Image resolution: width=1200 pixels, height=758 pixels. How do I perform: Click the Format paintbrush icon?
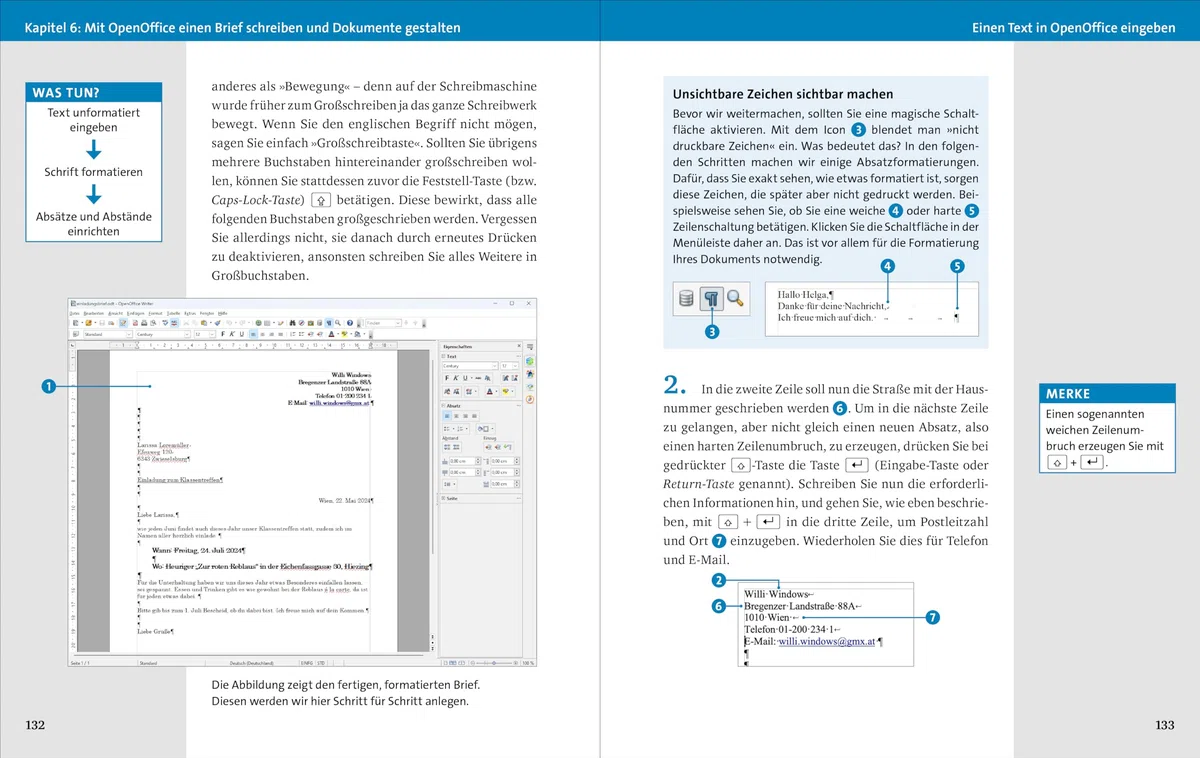[x=217, y=323]
